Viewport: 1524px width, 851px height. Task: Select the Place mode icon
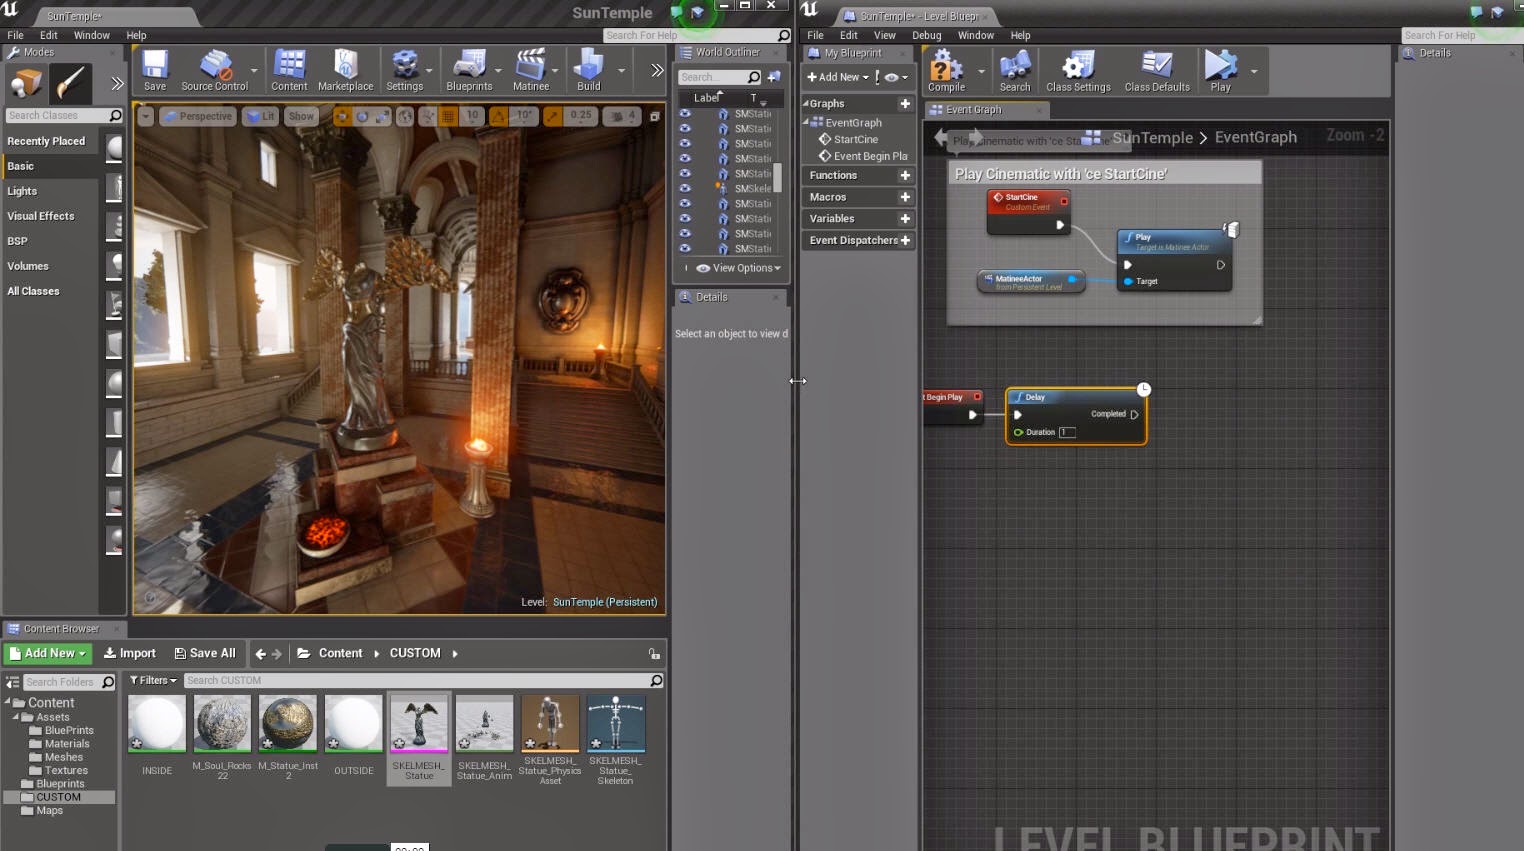[x=27, y=84]
